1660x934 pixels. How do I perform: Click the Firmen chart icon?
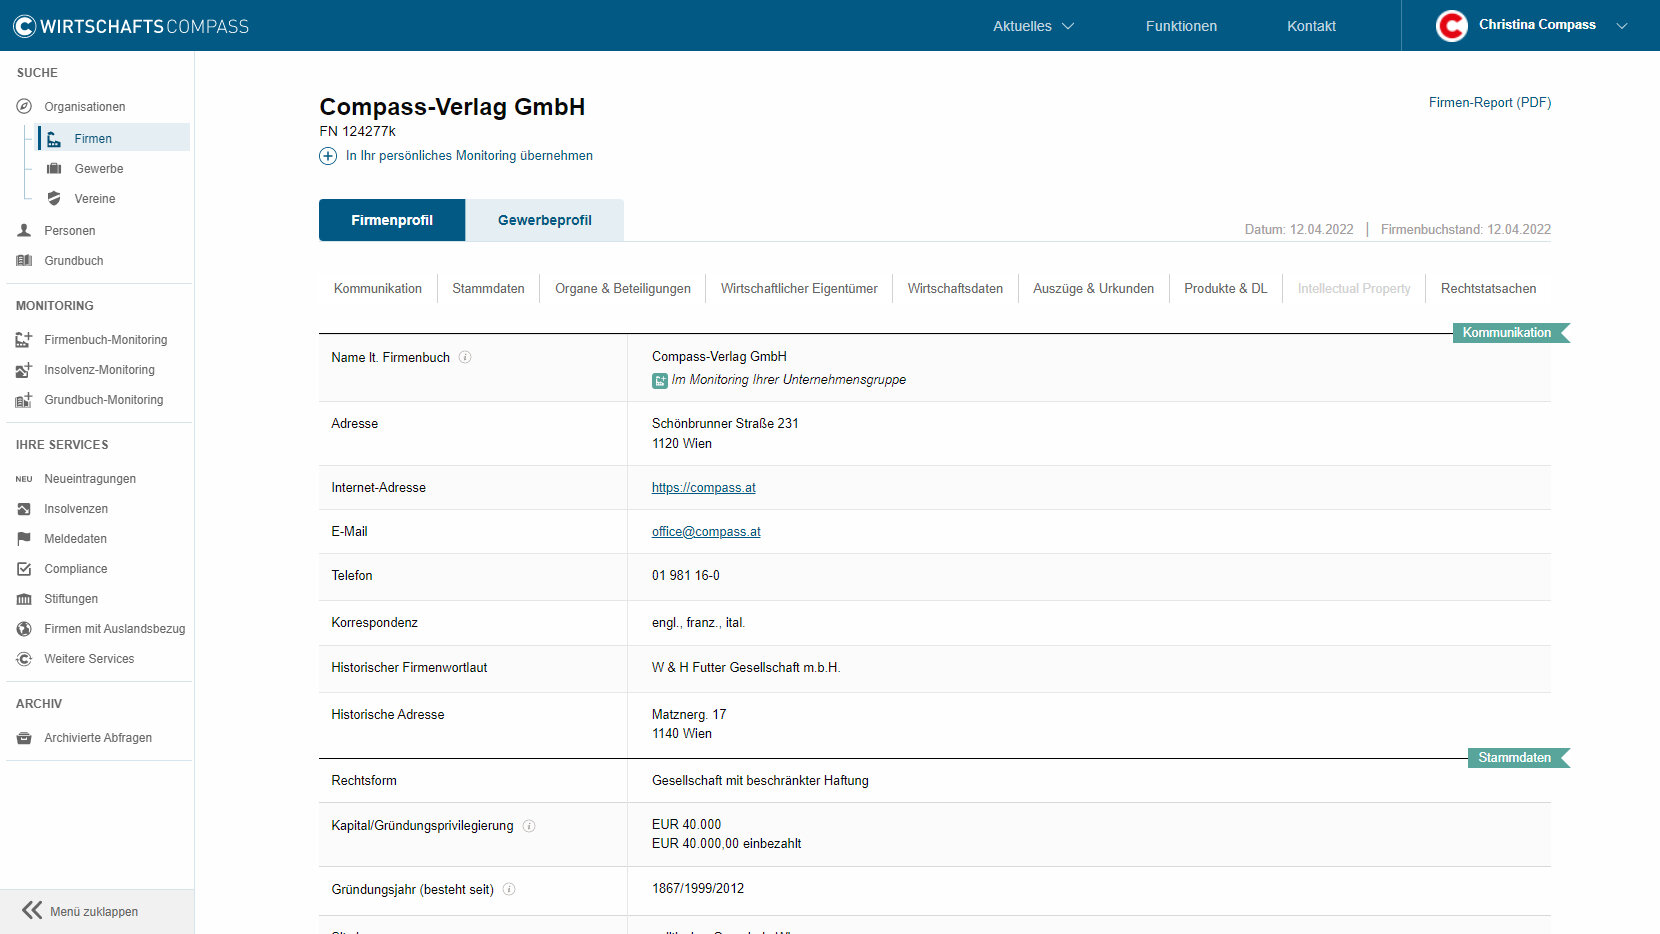click(x=54, y=139)
